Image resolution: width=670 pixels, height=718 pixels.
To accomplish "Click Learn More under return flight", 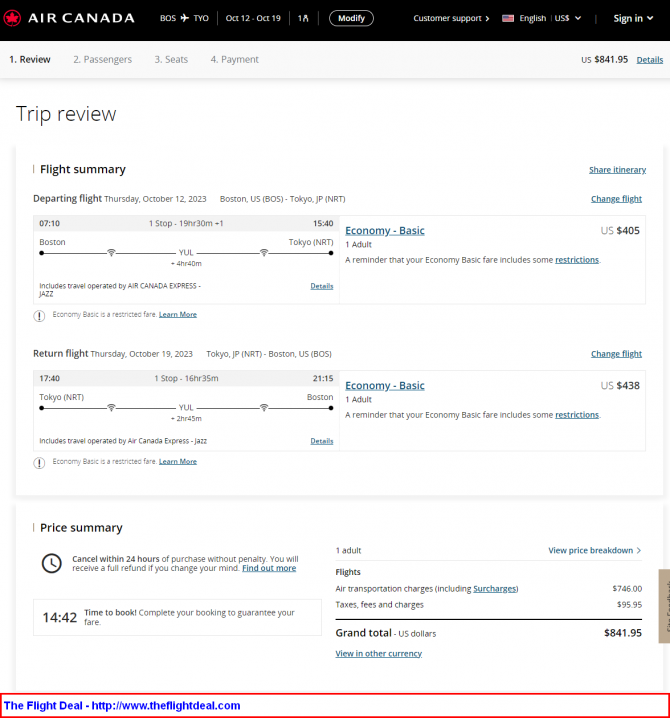I will [x=178, y=462].
